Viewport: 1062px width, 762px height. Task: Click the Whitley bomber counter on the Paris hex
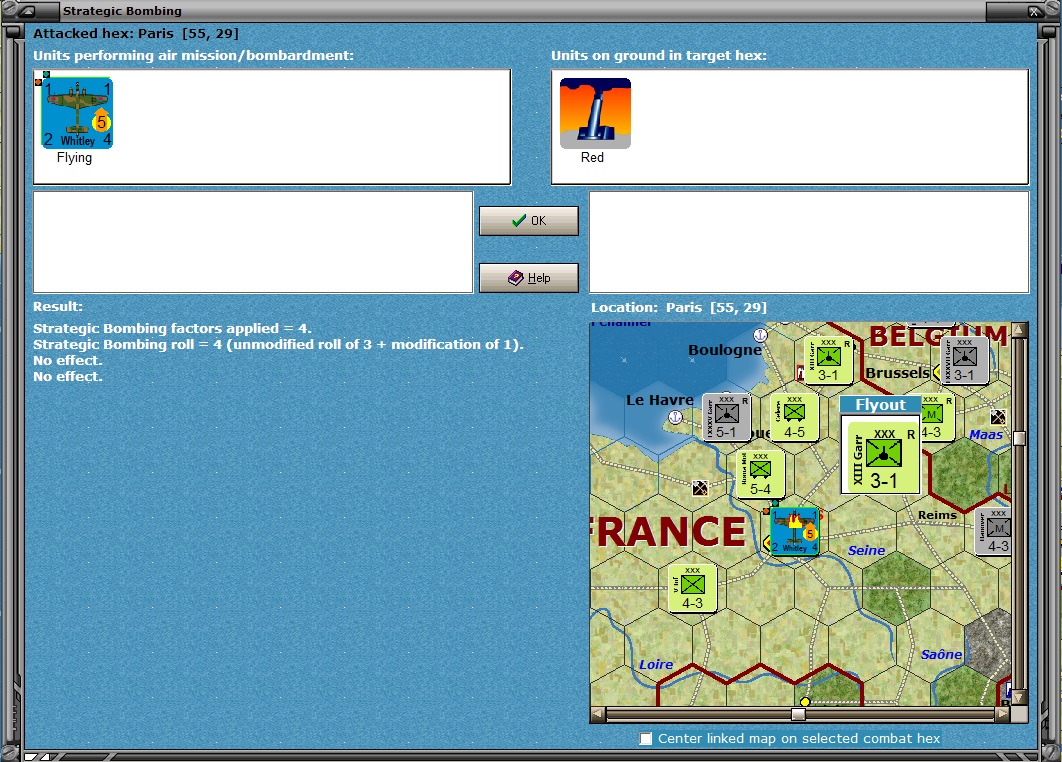coord(794,532)
